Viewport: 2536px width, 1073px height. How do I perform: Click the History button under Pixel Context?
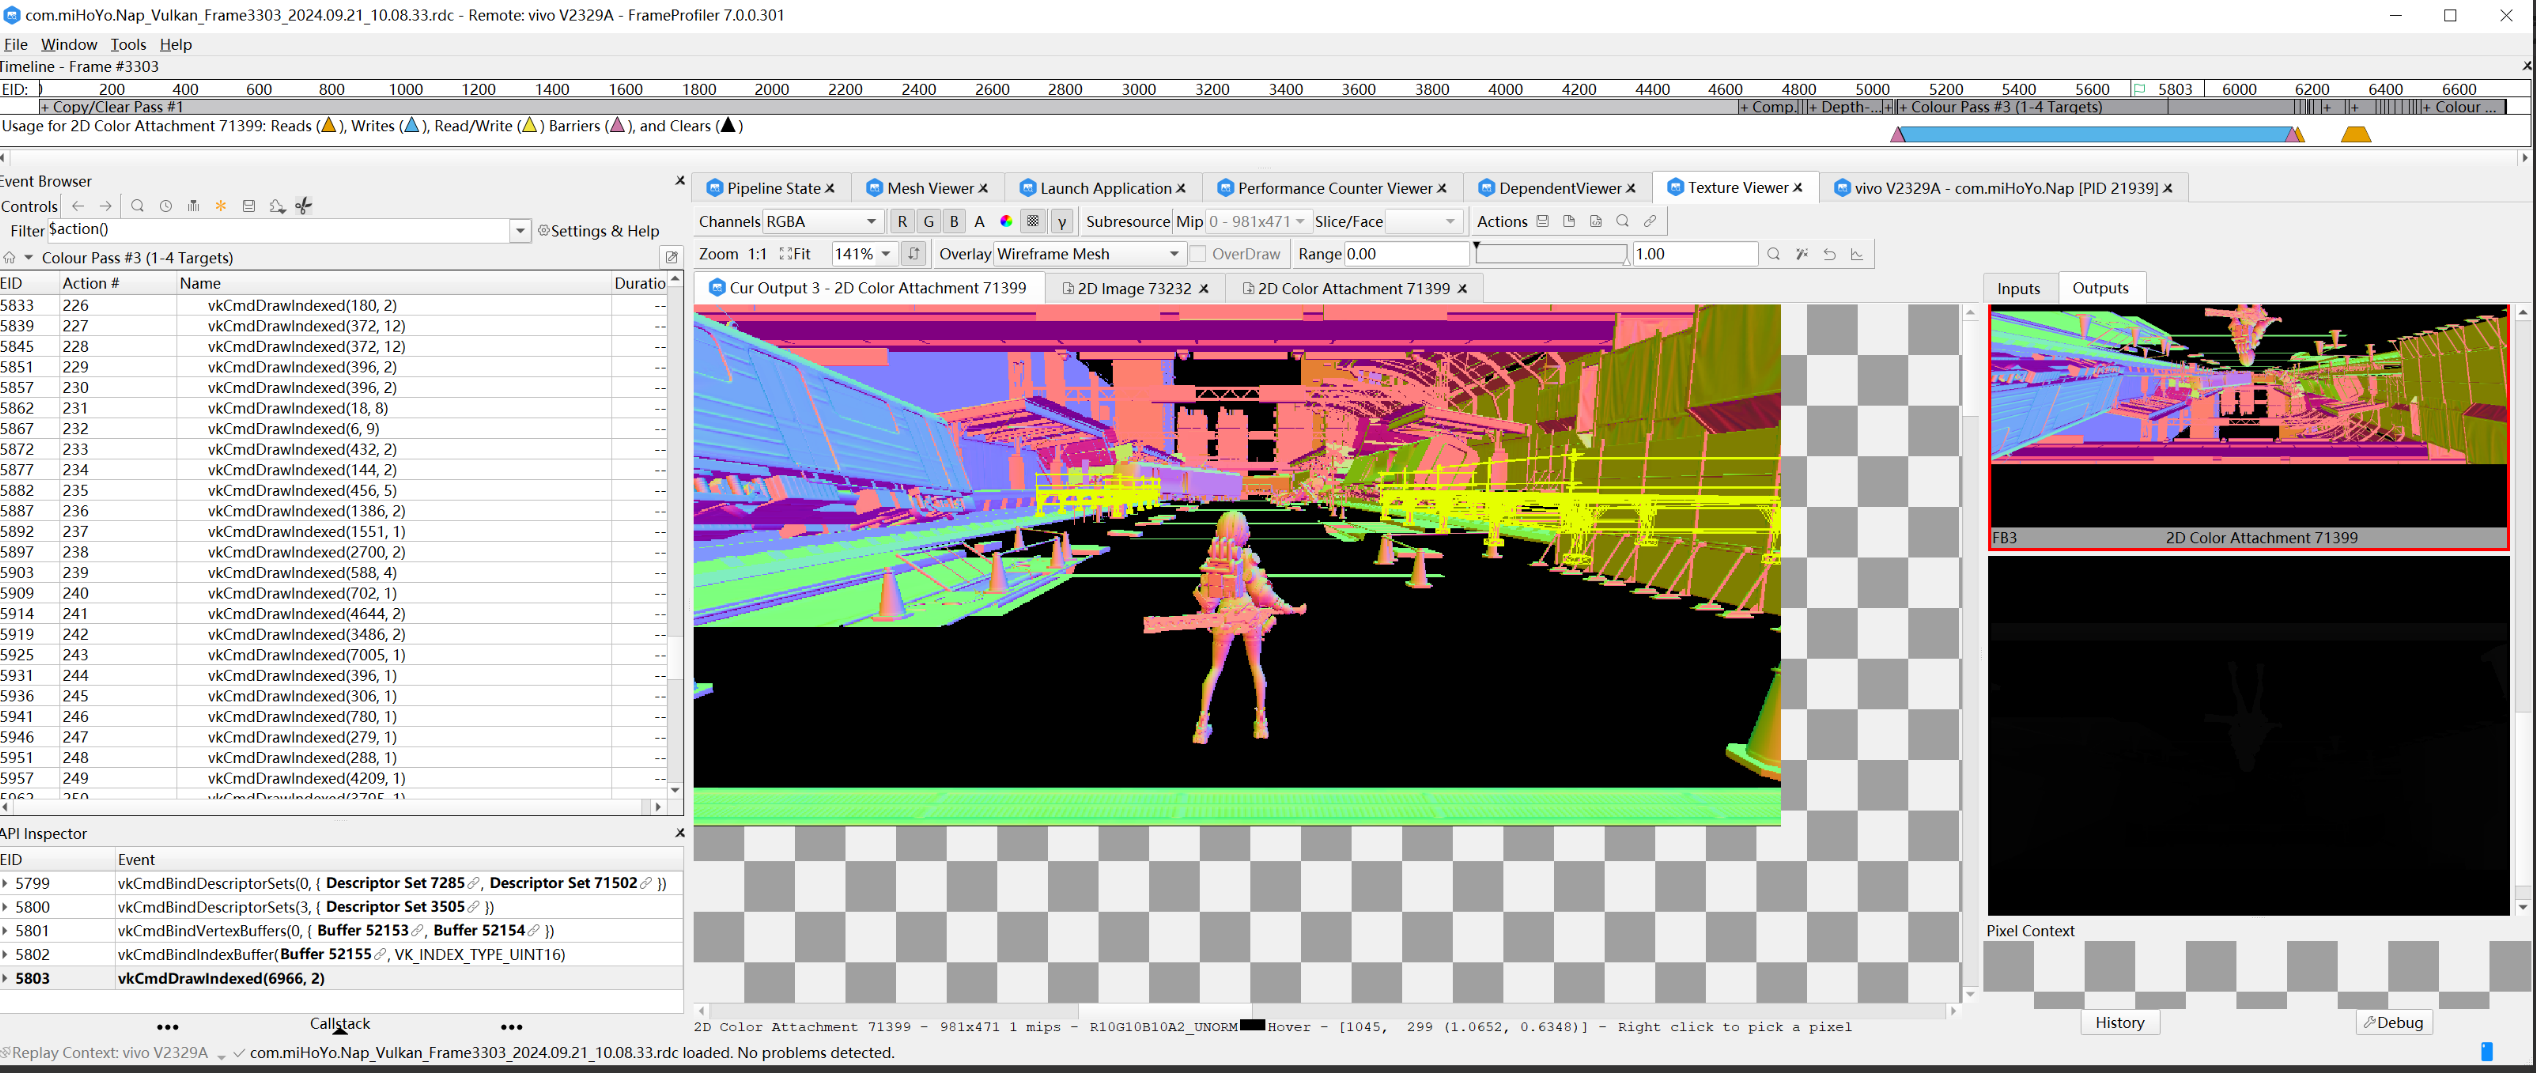point(2119,1022)
